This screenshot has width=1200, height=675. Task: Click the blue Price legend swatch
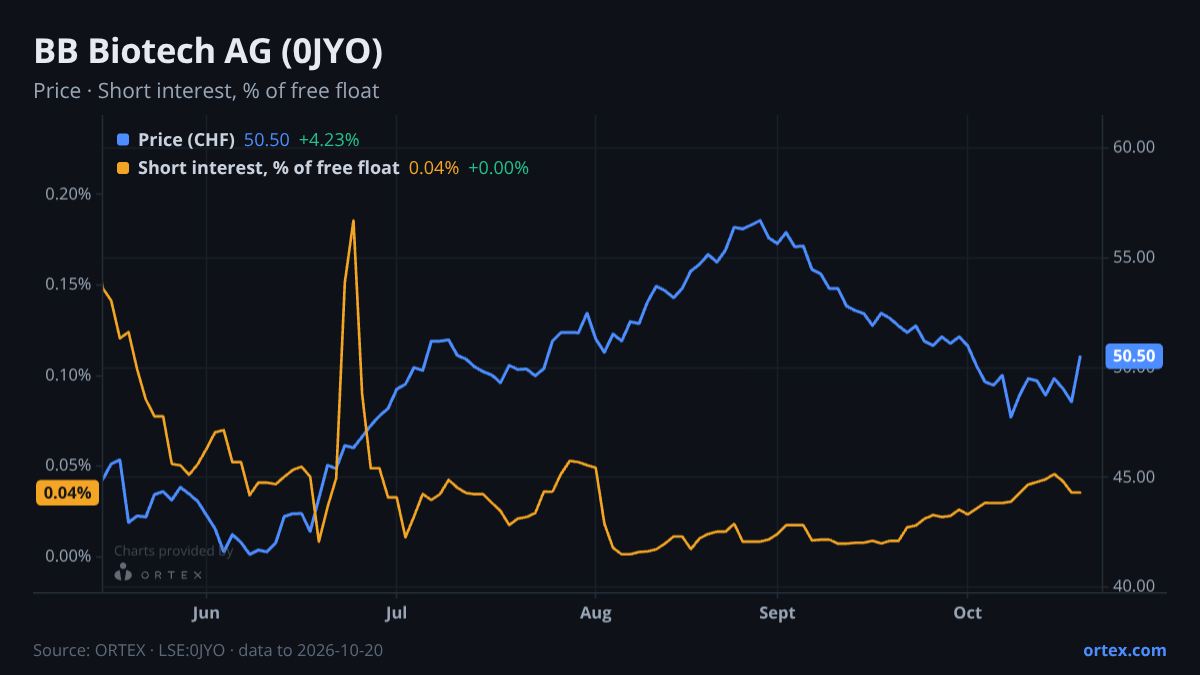[123, 140]
